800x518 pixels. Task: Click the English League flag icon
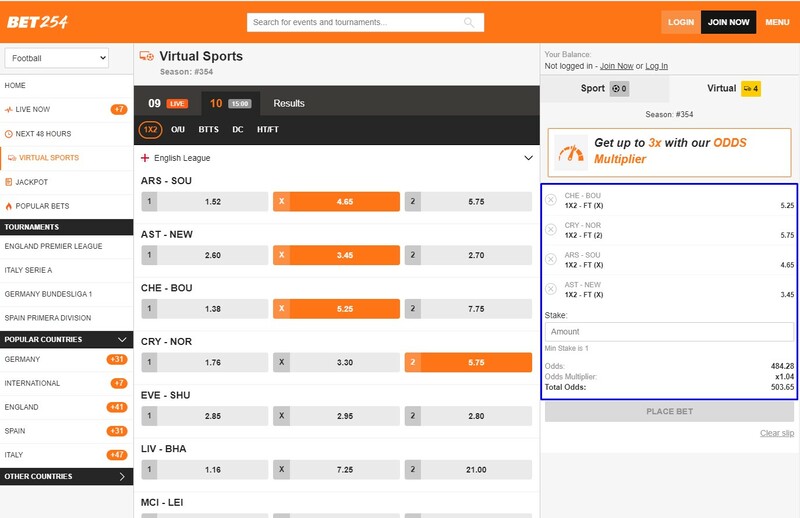click(x=145, y=158)
